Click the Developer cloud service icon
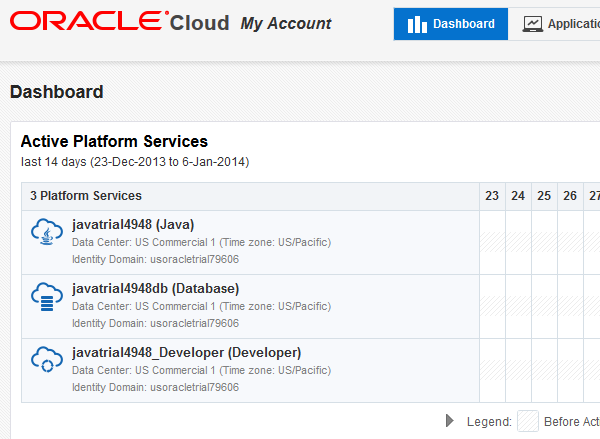Viewport: 600px width, 439px height. (47, 360)
